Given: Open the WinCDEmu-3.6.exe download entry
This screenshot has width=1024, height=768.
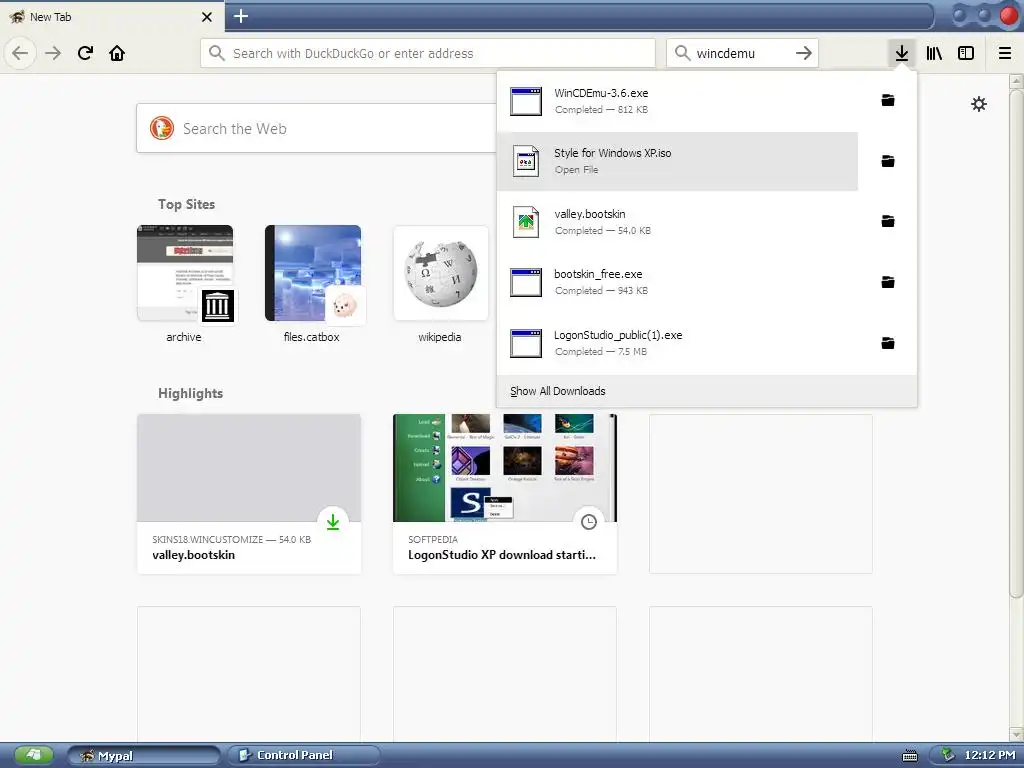Looking at the screenshot, I should [x=677, y=101].
